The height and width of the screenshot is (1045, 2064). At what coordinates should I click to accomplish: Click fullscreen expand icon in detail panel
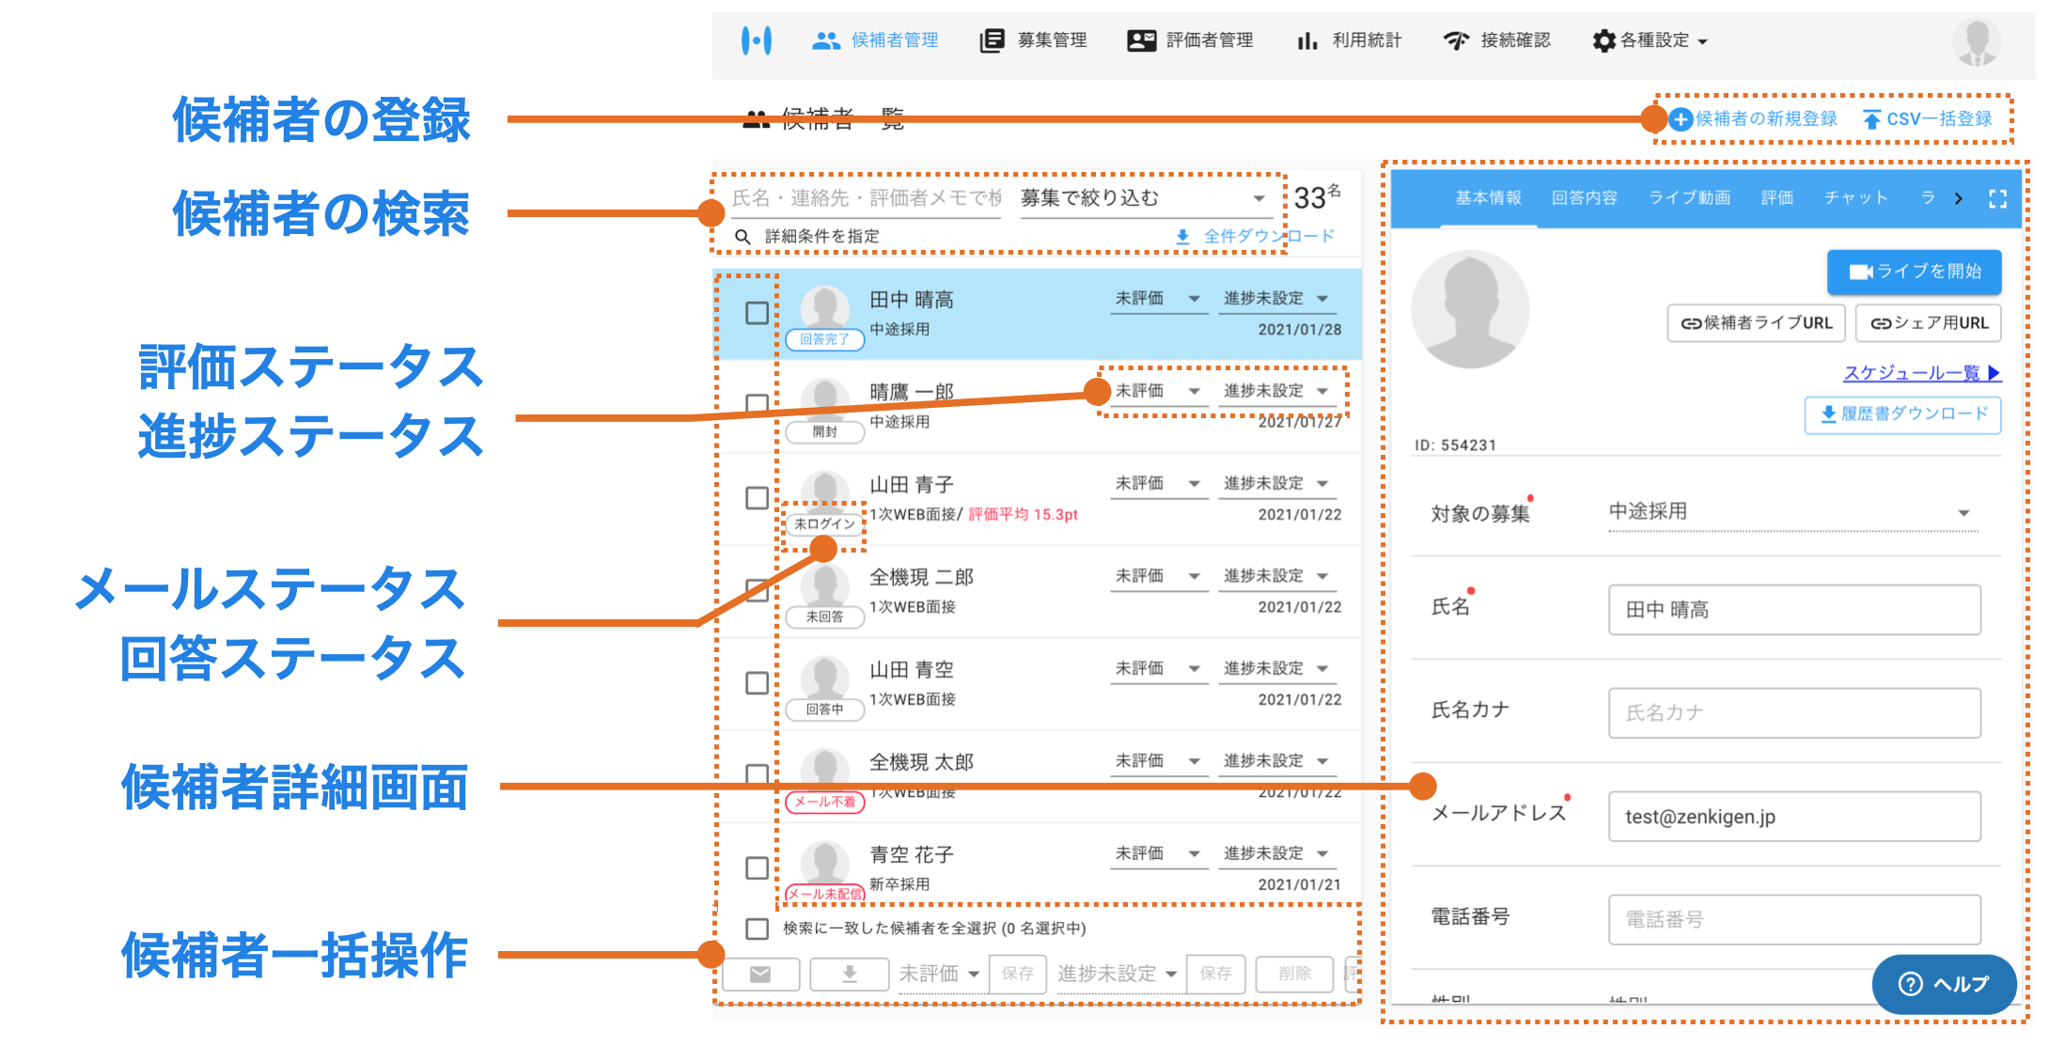click(x=1997, y=199)
